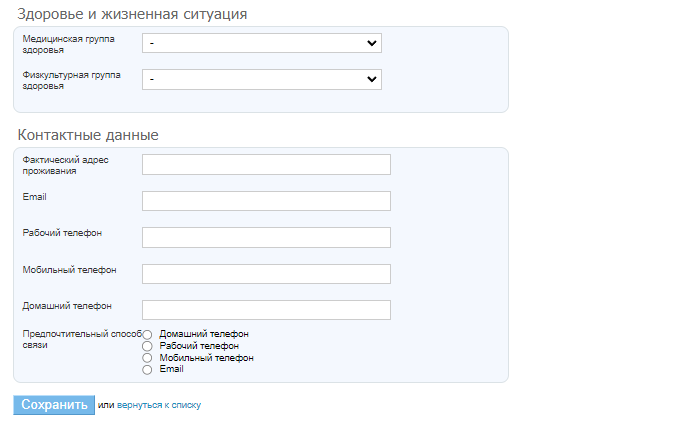Click into the Email text input box
The image size is (693, 428).
point(266,201)
